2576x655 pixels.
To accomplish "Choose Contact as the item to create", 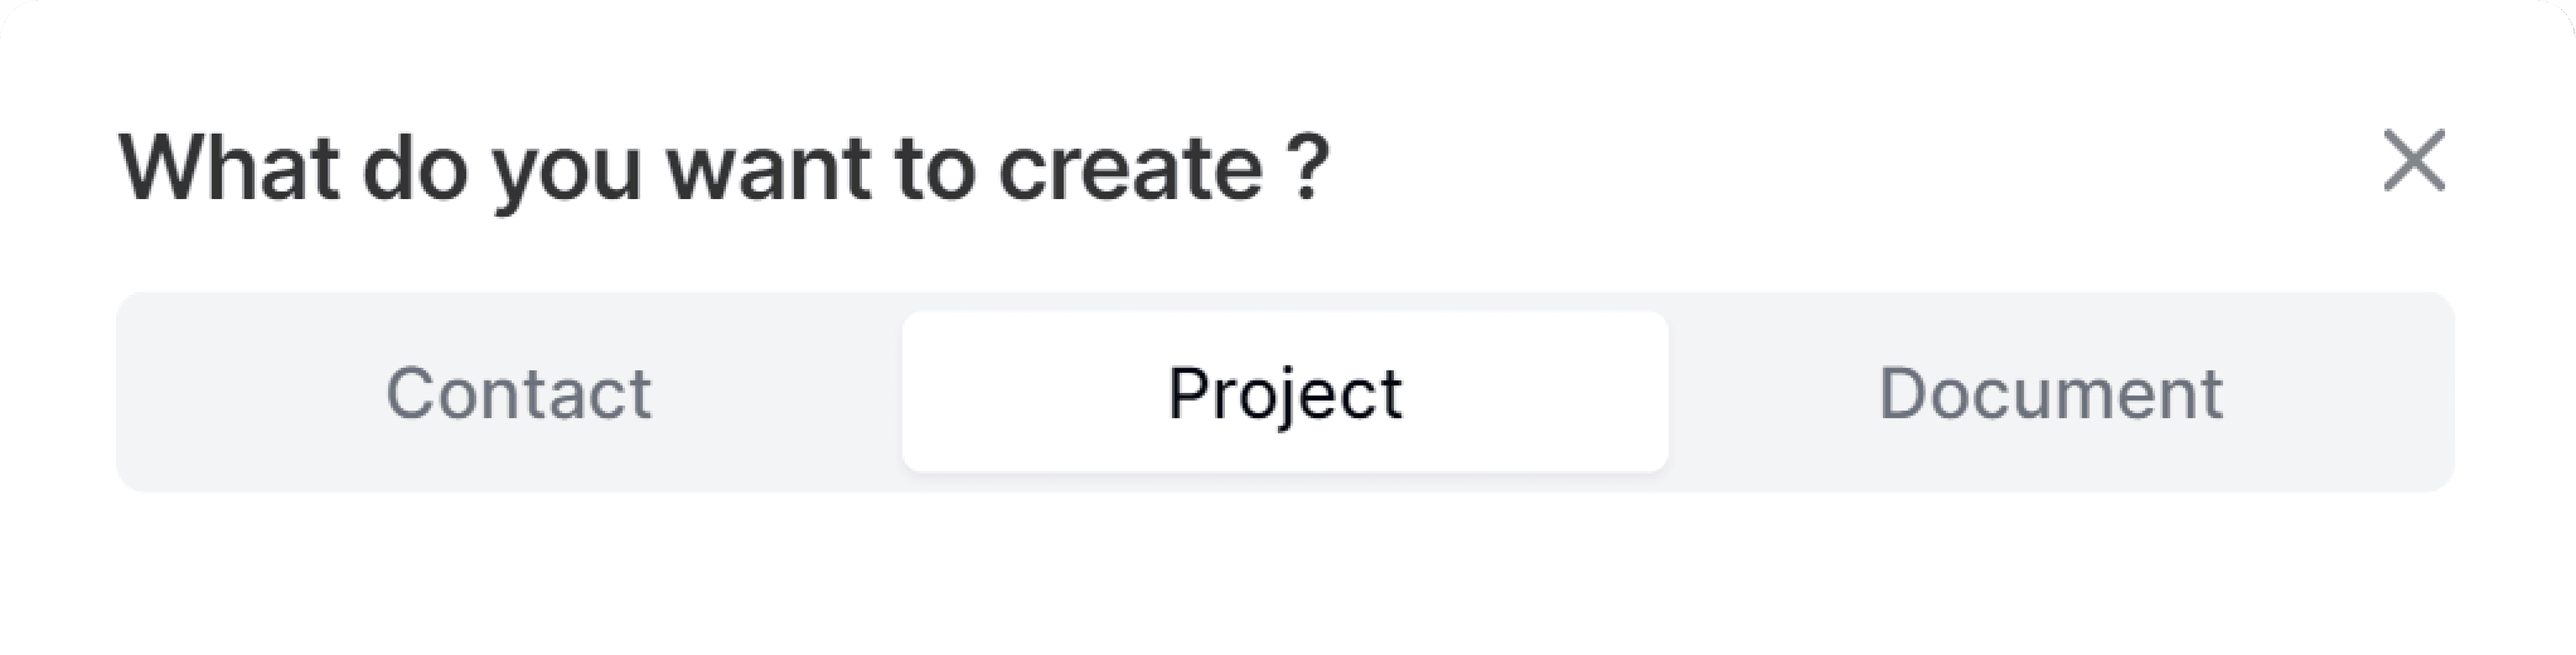I will click(x=518, y=392).
